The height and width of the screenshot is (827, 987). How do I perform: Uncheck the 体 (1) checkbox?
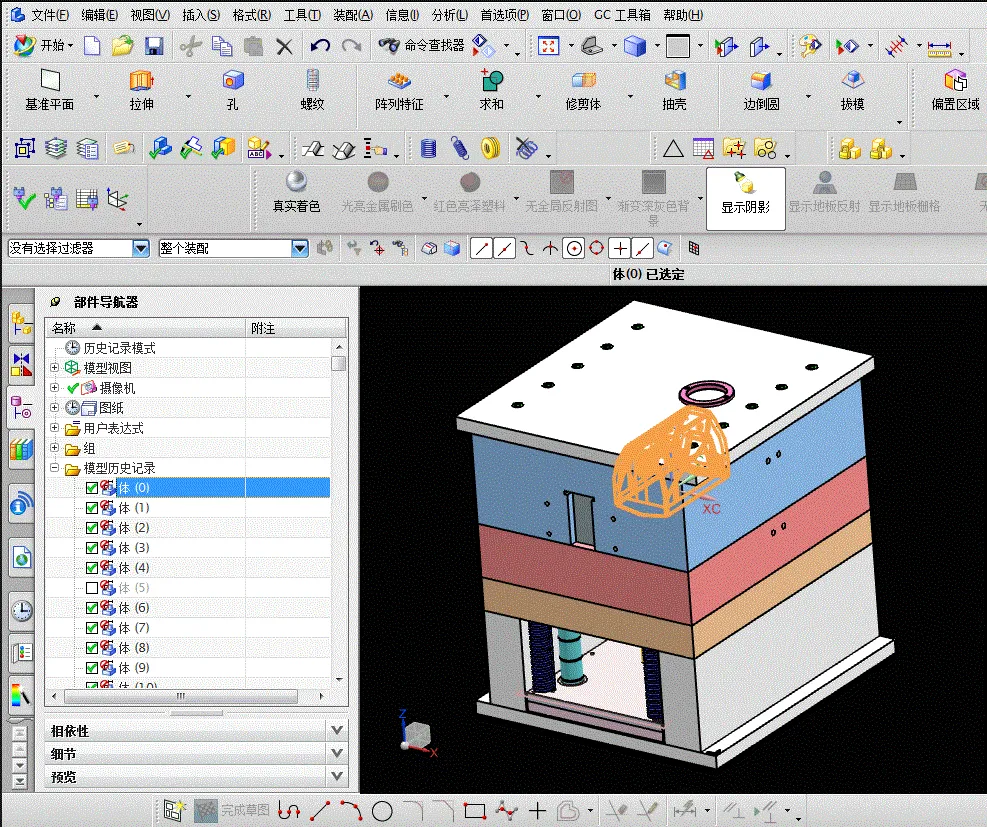click(x=92, y=508)
